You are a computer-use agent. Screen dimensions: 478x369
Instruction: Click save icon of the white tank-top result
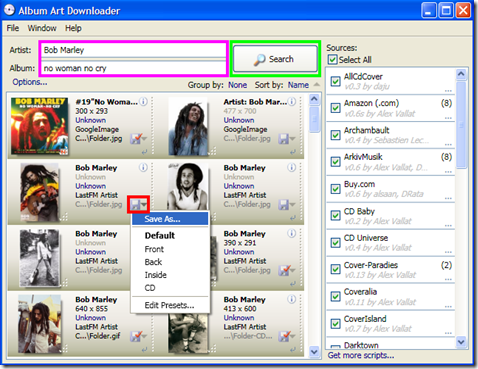pyautogui.click(x=283, y=204)
